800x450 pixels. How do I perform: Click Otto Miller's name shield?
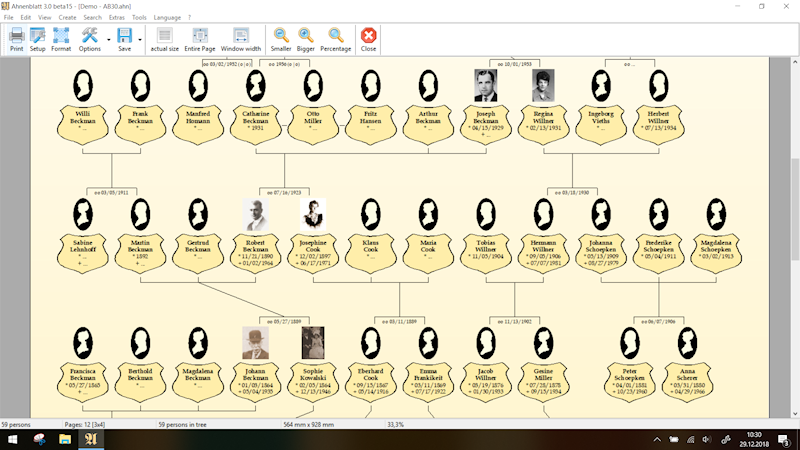tap(313, 124)
